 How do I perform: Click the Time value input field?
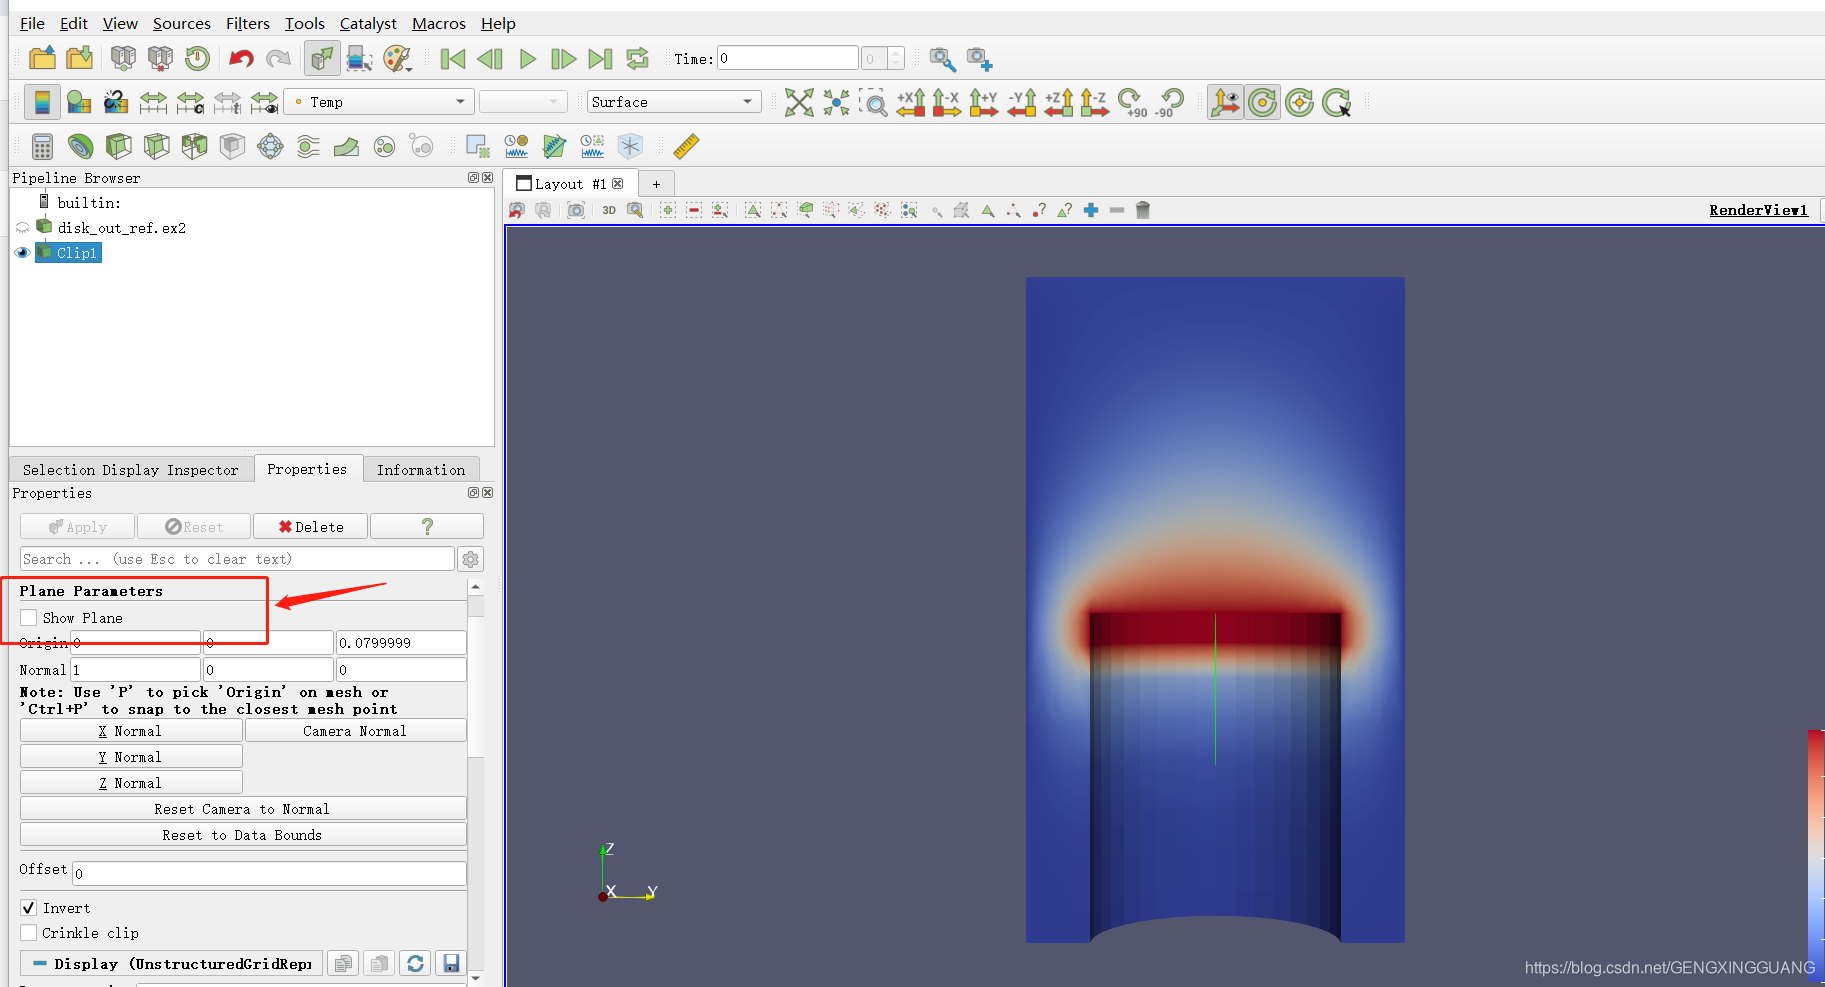[x=788, y=59]
